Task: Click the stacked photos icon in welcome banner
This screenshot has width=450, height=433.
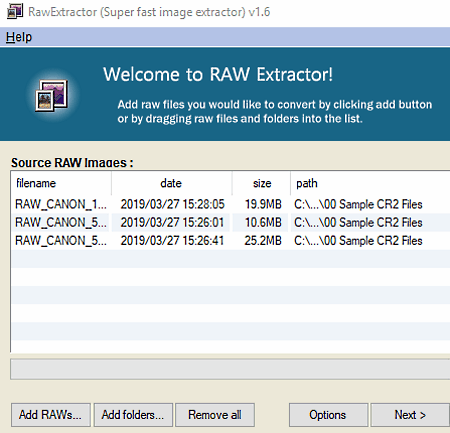Action: 52,95
